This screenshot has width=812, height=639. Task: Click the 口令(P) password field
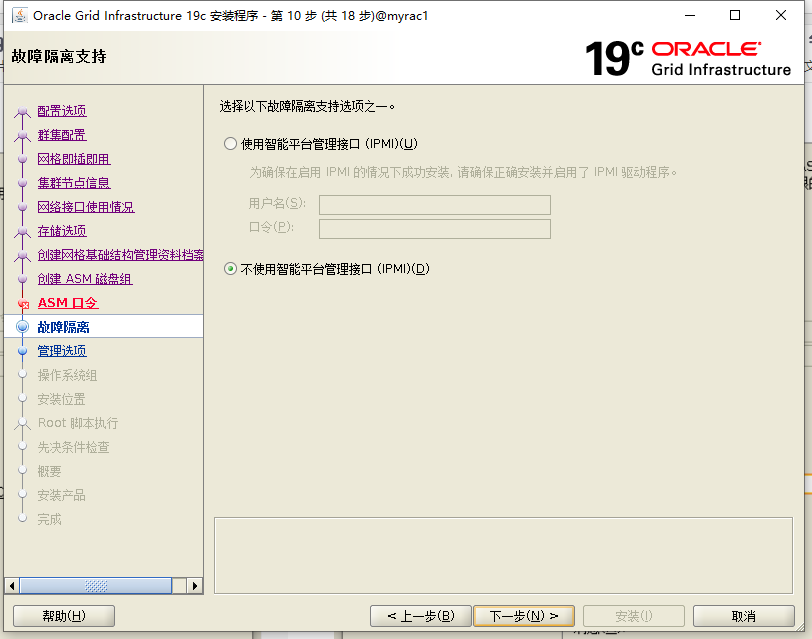click(x=434, y=228)
